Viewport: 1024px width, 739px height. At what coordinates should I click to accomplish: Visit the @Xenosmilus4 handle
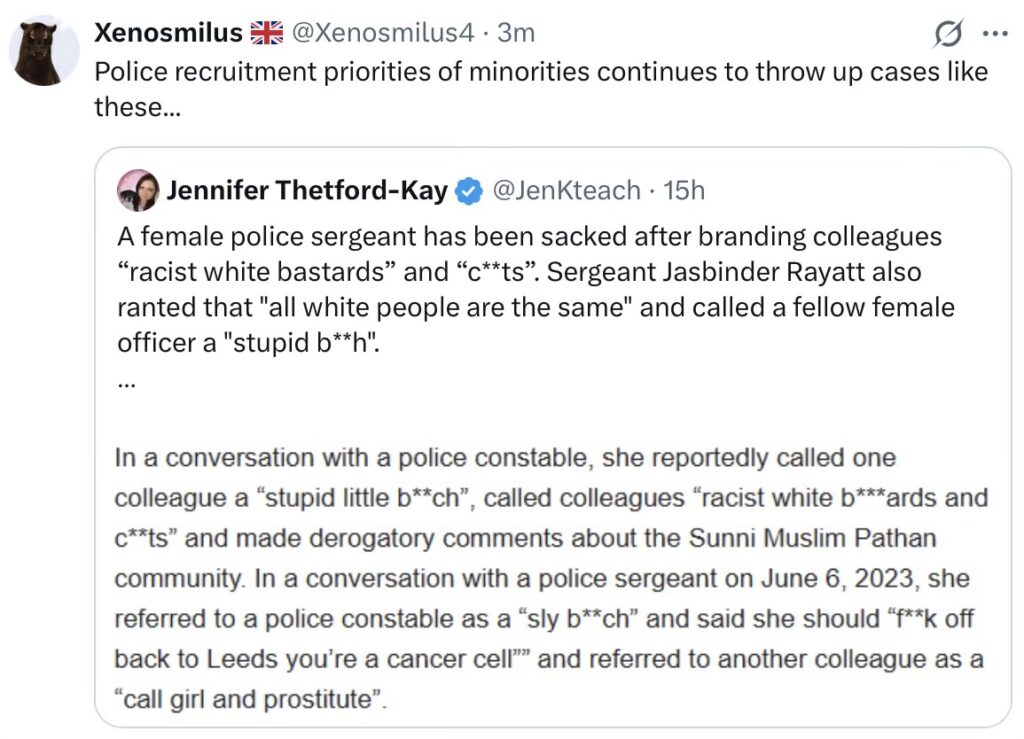pyautogui.click(x=382, y=33)
